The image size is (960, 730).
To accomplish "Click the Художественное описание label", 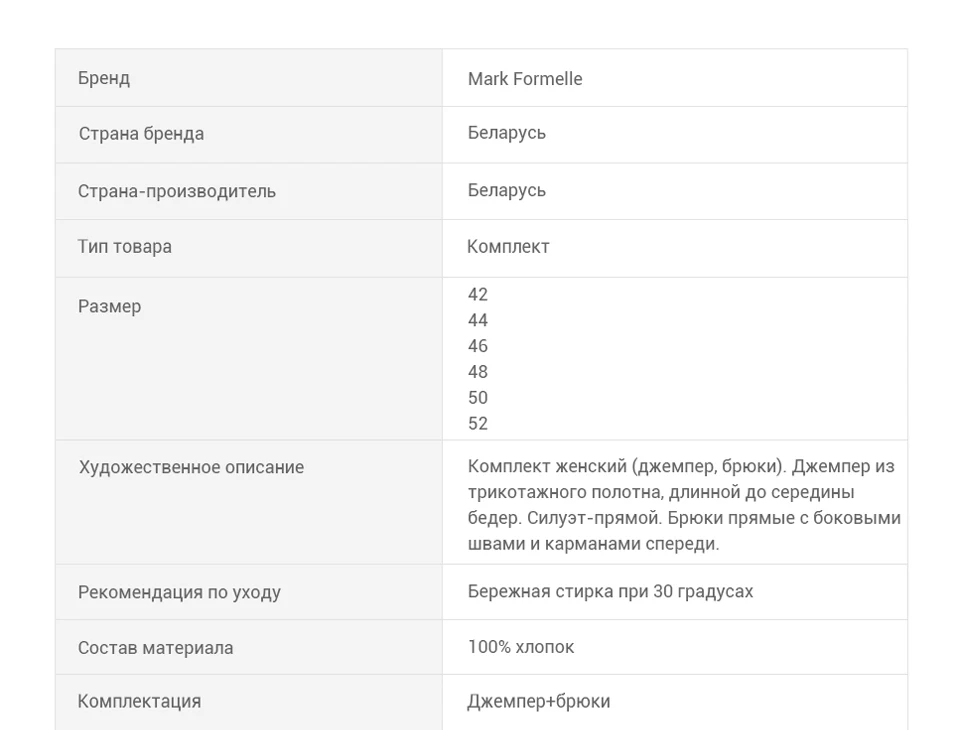I will (191, 467).
